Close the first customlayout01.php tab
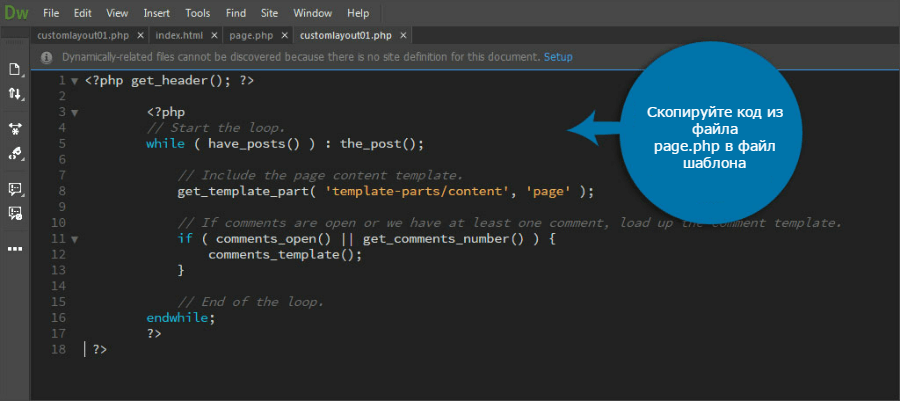Screen dimensions: 900x401 coord(140,36)
